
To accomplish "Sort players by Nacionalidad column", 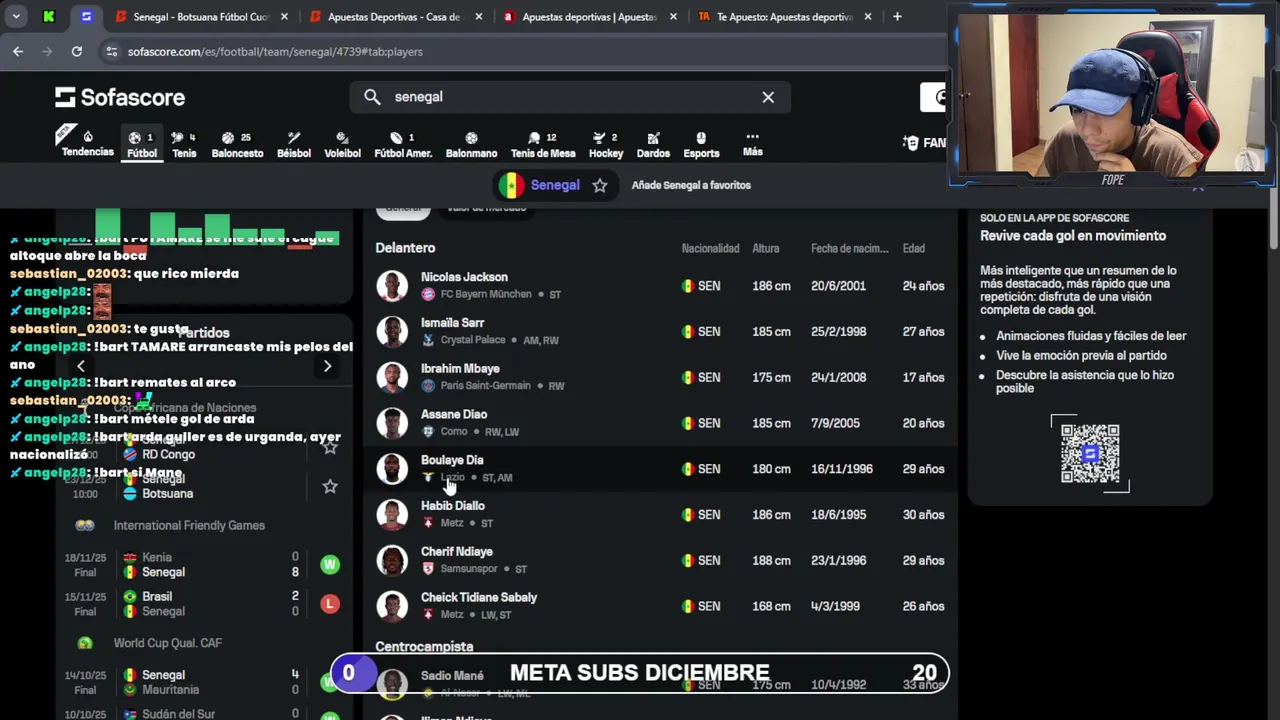I will 710,248.
